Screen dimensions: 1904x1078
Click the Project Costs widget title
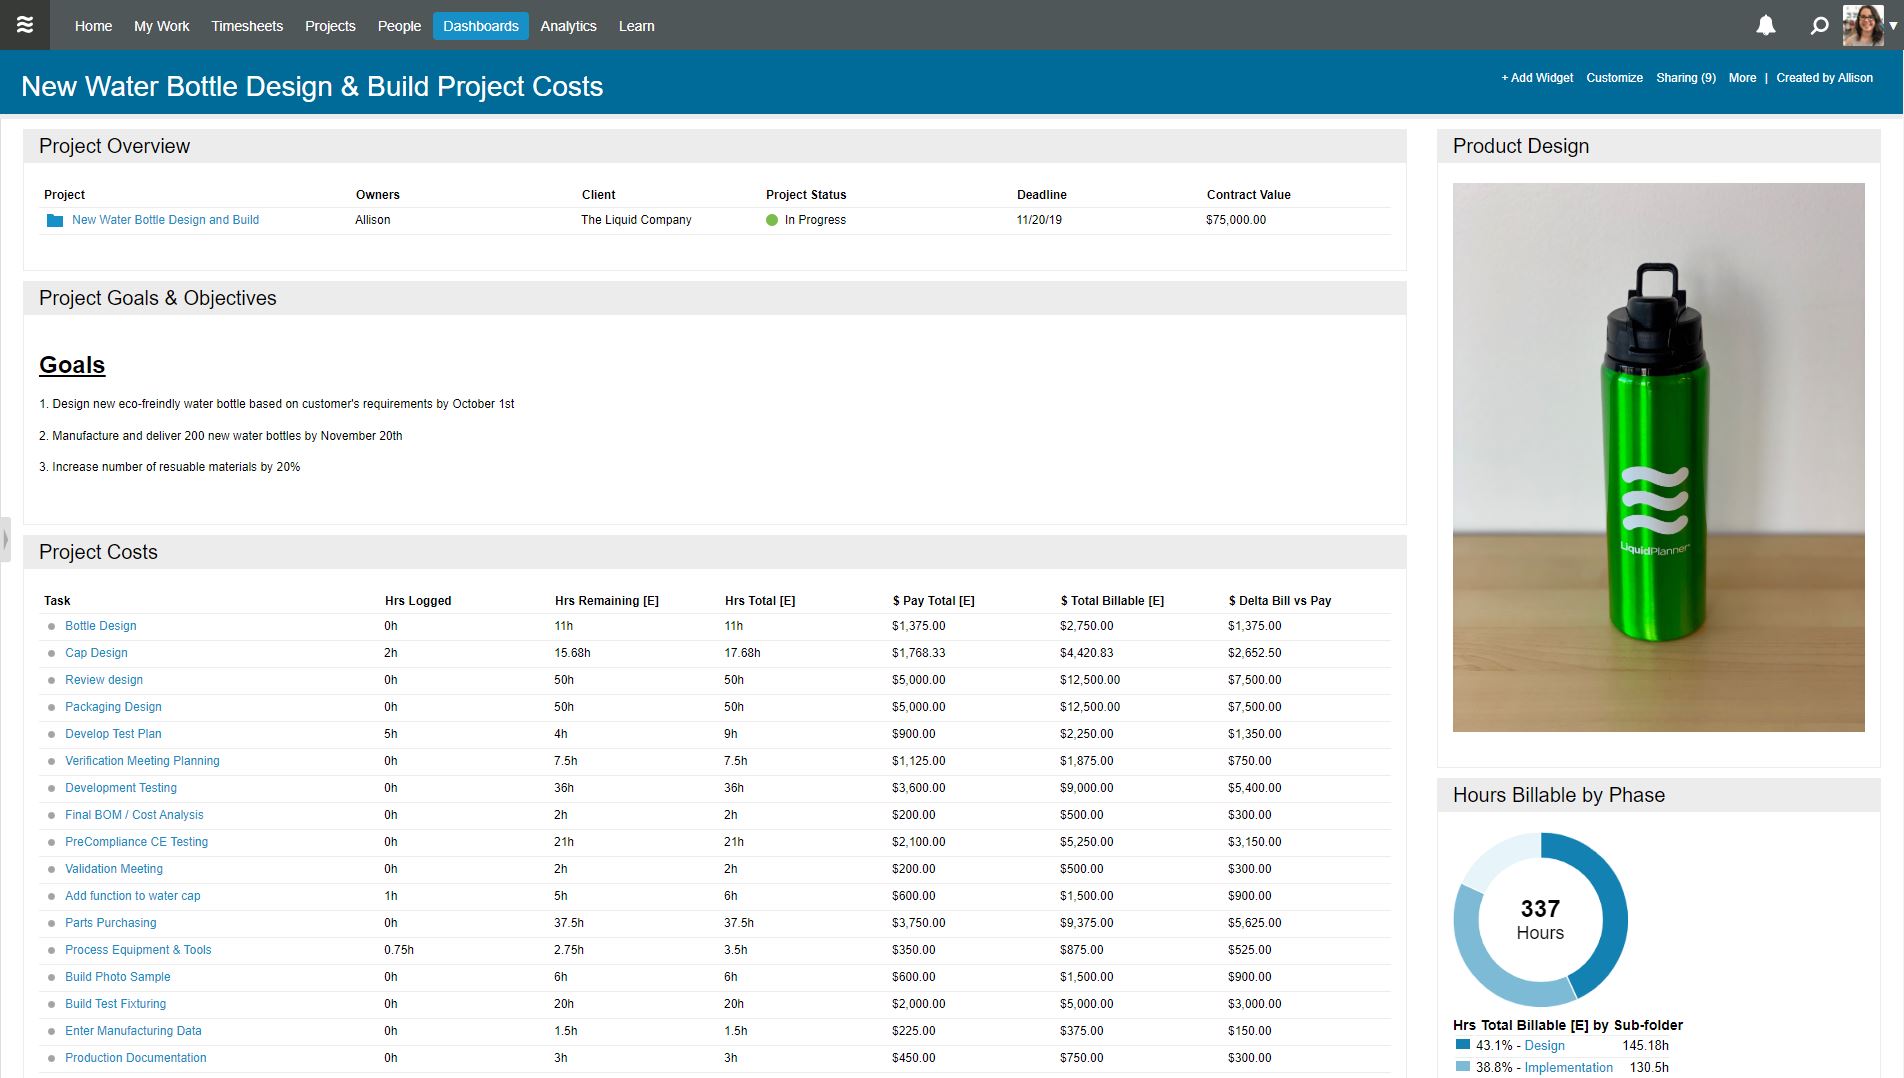coord(98,552)
